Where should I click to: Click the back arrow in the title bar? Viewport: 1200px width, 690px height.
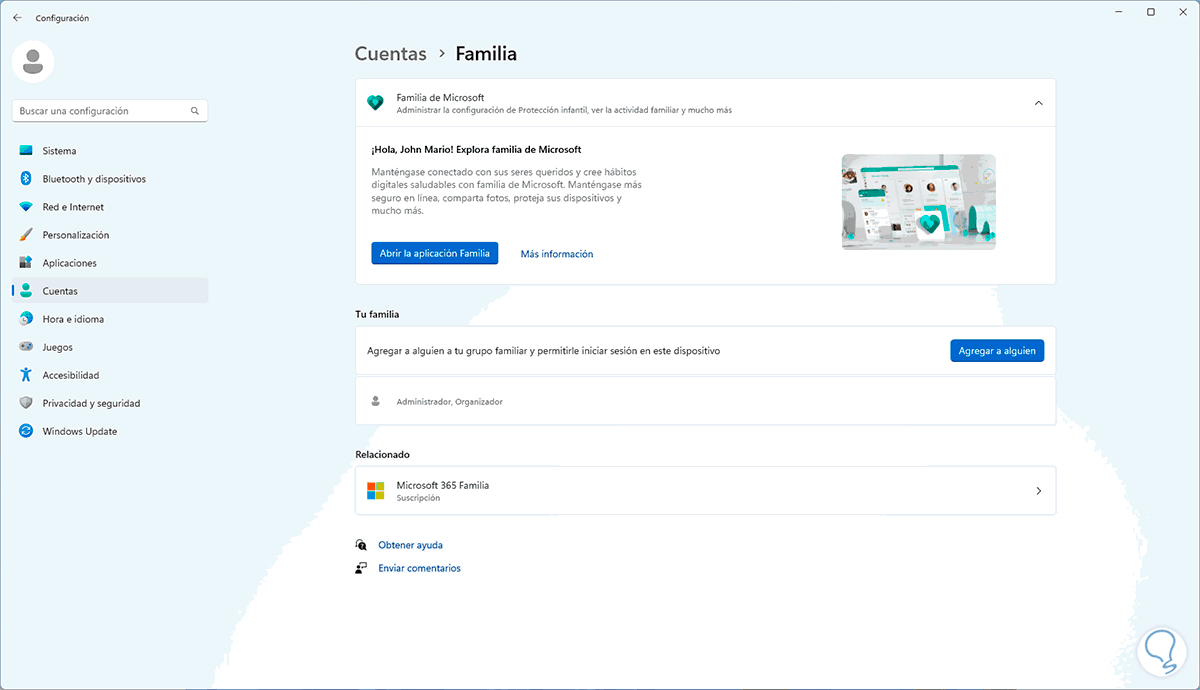click(x=17, y=18)
